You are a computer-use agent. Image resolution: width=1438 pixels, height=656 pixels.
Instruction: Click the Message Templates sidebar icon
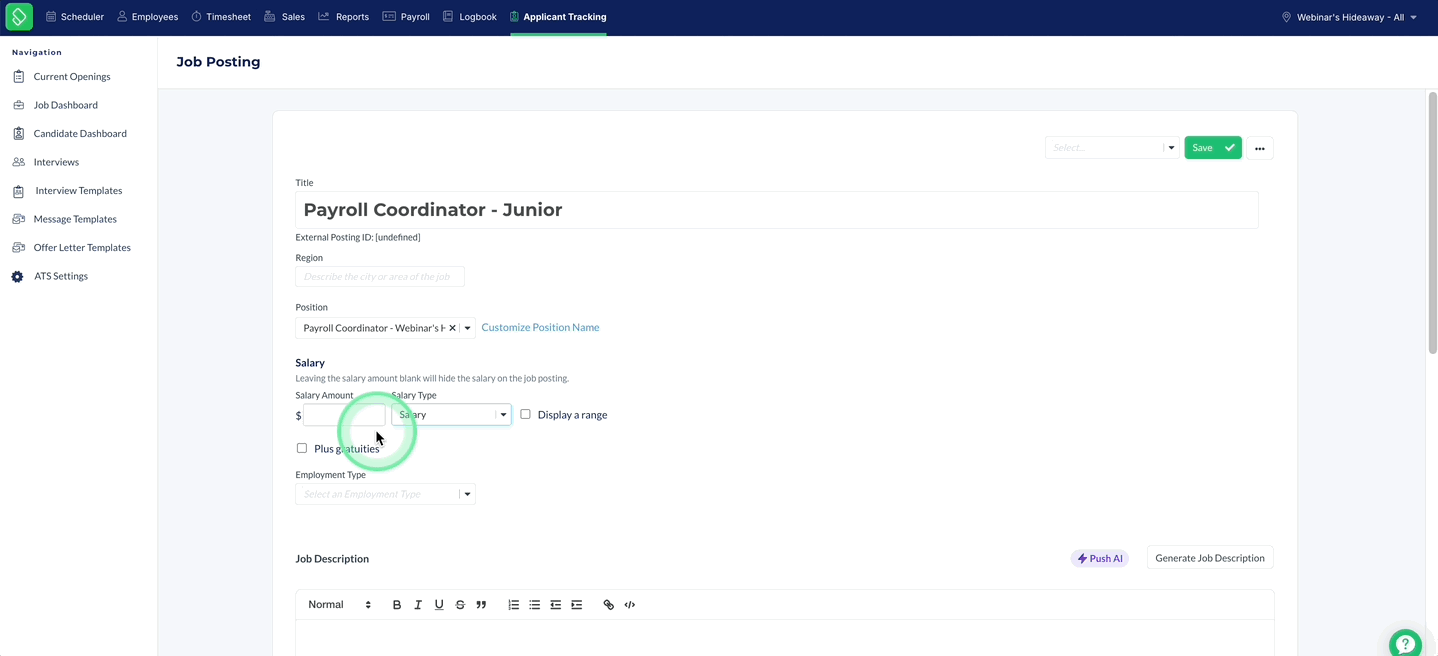tap(18, 219)
